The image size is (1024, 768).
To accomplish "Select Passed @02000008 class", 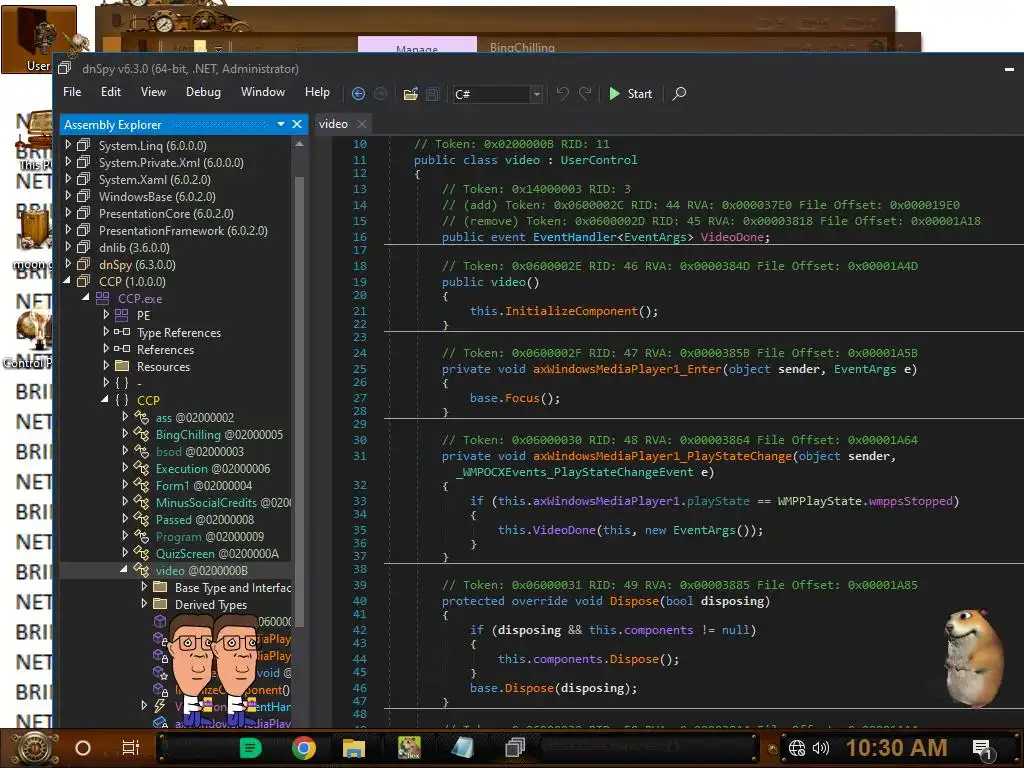I will coord(204,520).
